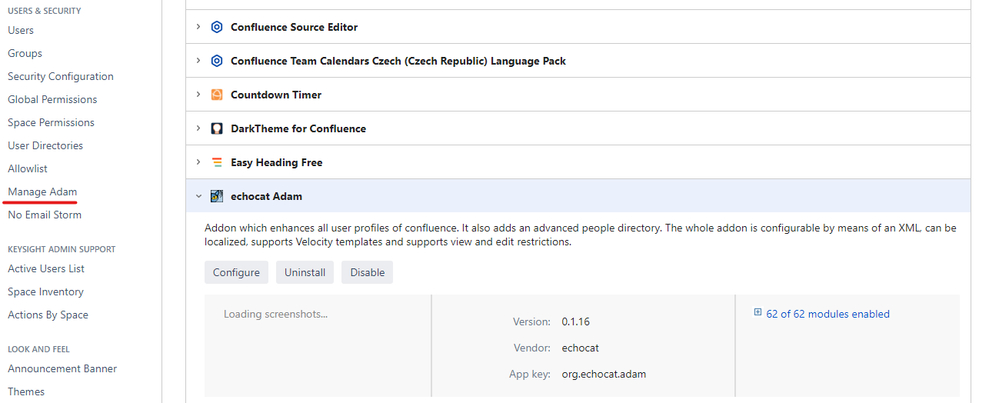Expand the Team Calendars Czech Language Pack row

click(x=198, y=60)
